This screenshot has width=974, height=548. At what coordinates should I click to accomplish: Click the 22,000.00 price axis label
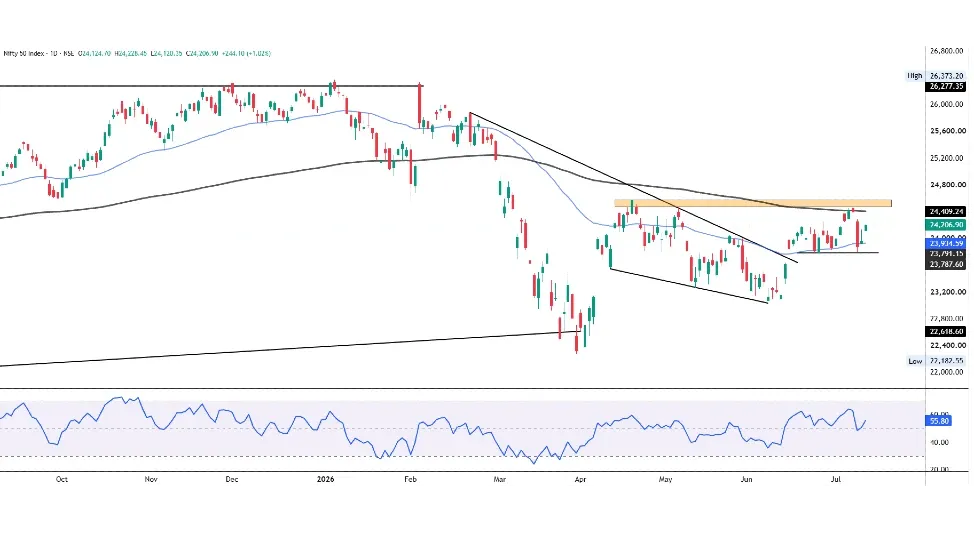click(x=947, y=372)
